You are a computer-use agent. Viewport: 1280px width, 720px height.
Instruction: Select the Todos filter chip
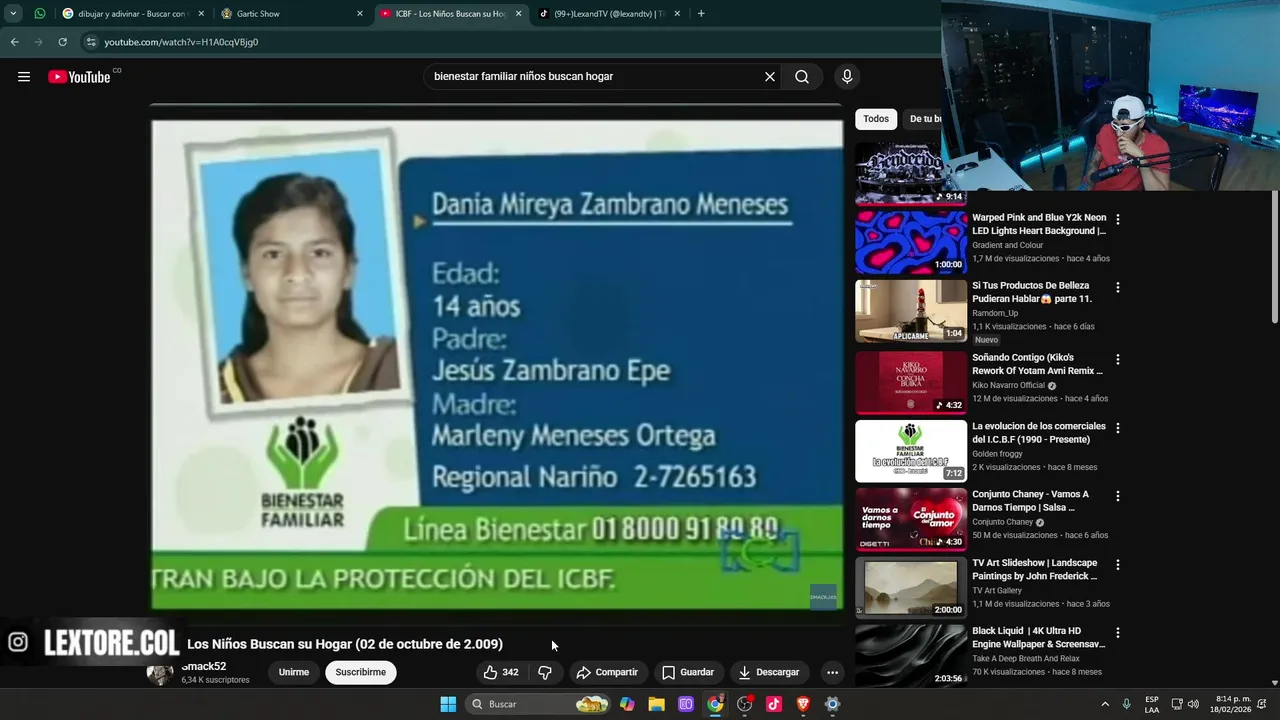click(876, 119)
